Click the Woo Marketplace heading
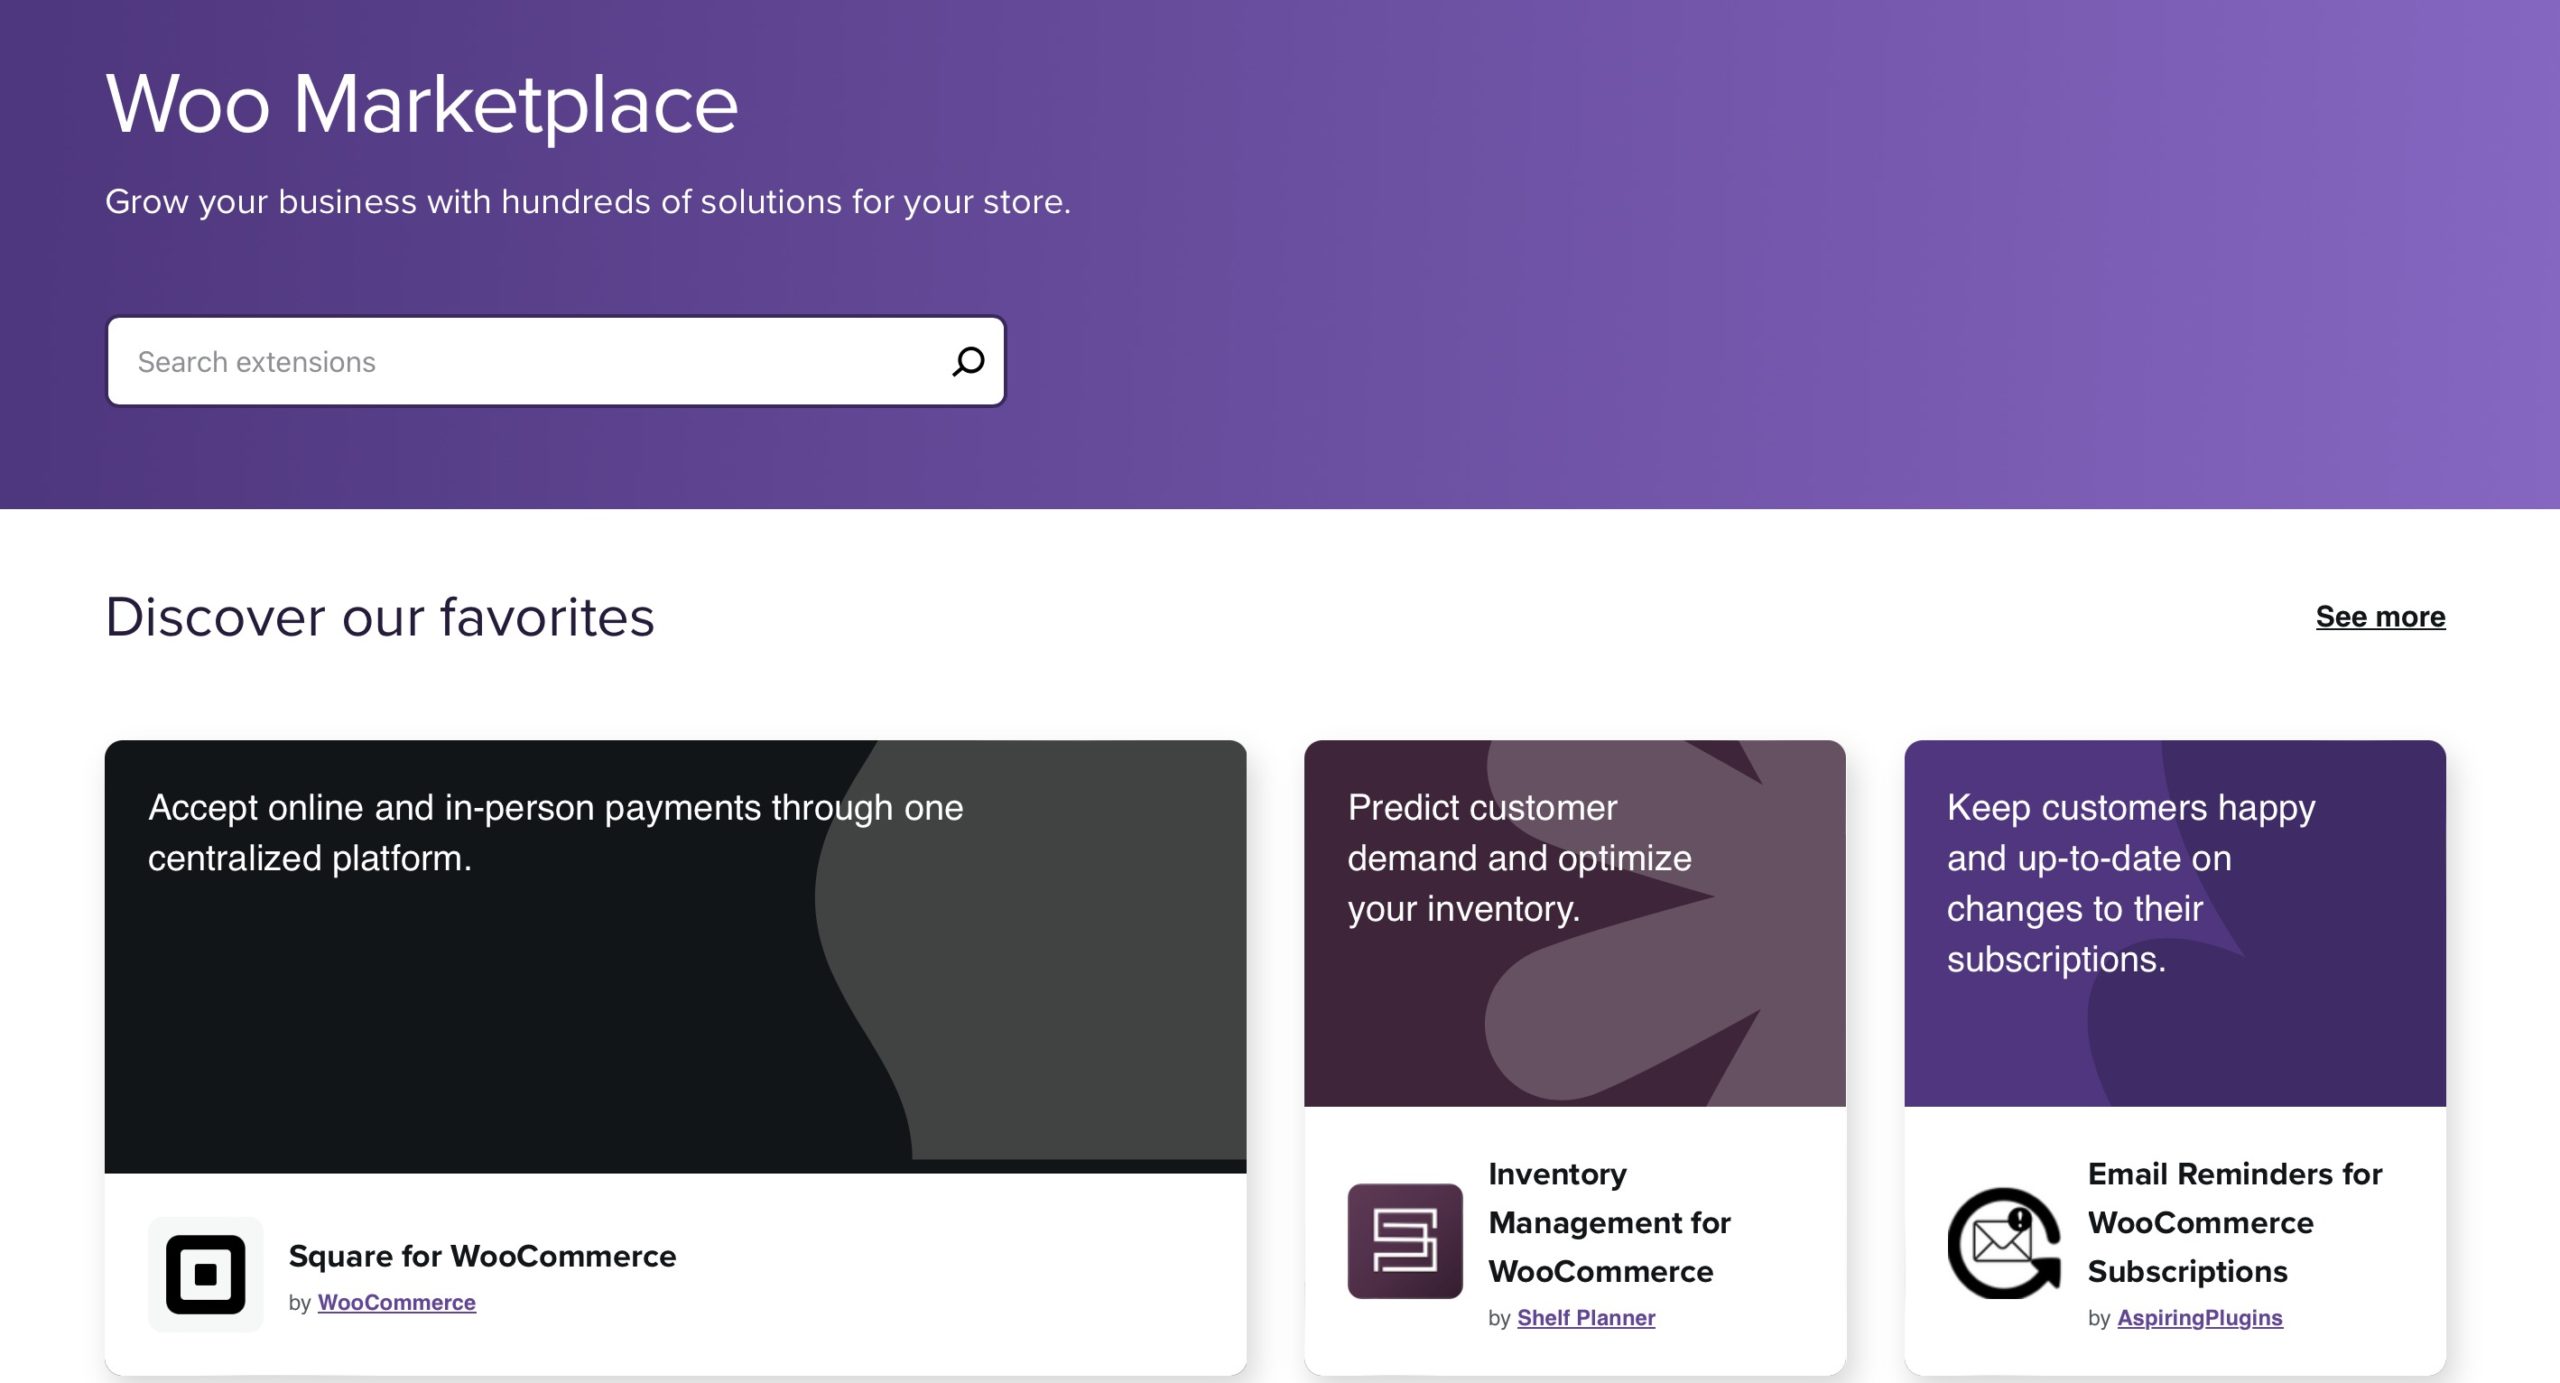This screenshot has height=1383, width=2560. tap(421, 104)
